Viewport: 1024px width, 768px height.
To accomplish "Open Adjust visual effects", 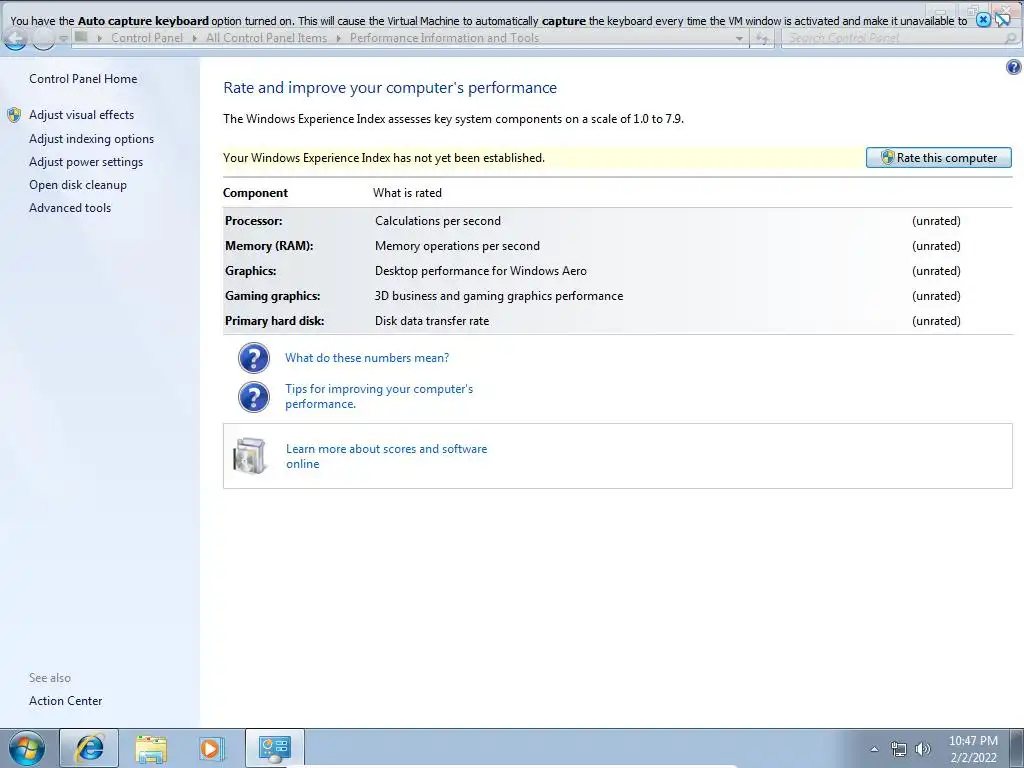I will (82, 115).
